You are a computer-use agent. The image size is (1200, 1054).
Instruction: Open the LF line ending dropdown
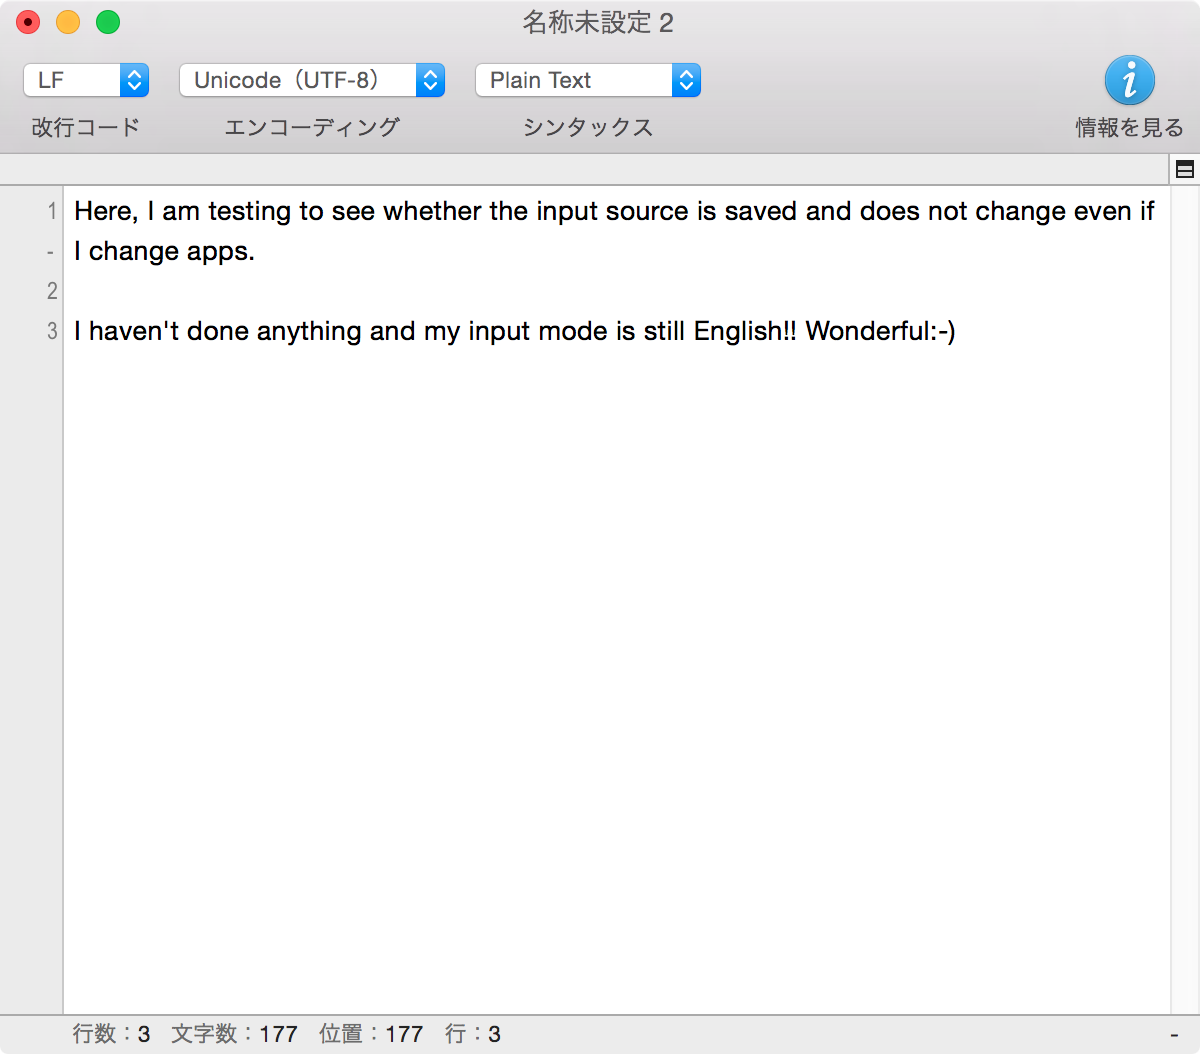[86, 80]
